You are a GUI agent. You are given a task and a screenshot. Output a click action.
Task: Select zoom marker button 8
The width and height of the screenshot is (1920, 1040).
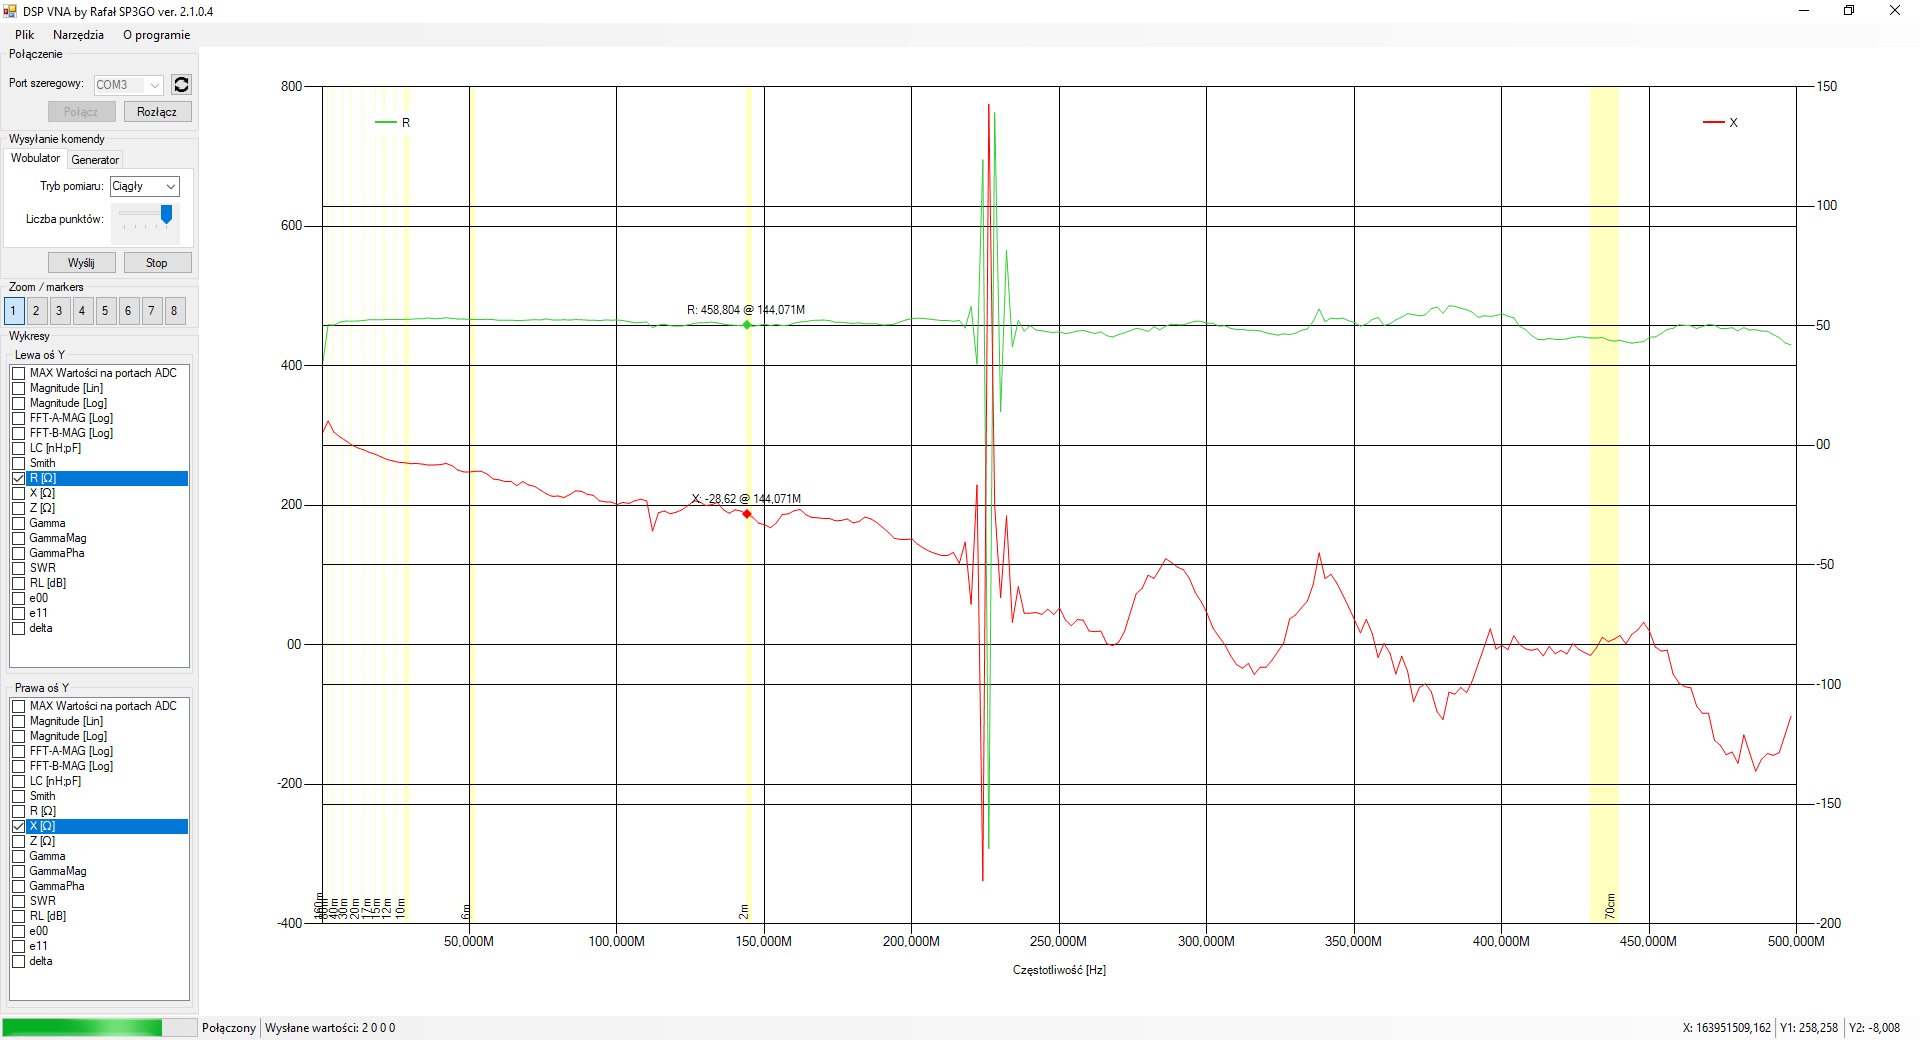174,311
